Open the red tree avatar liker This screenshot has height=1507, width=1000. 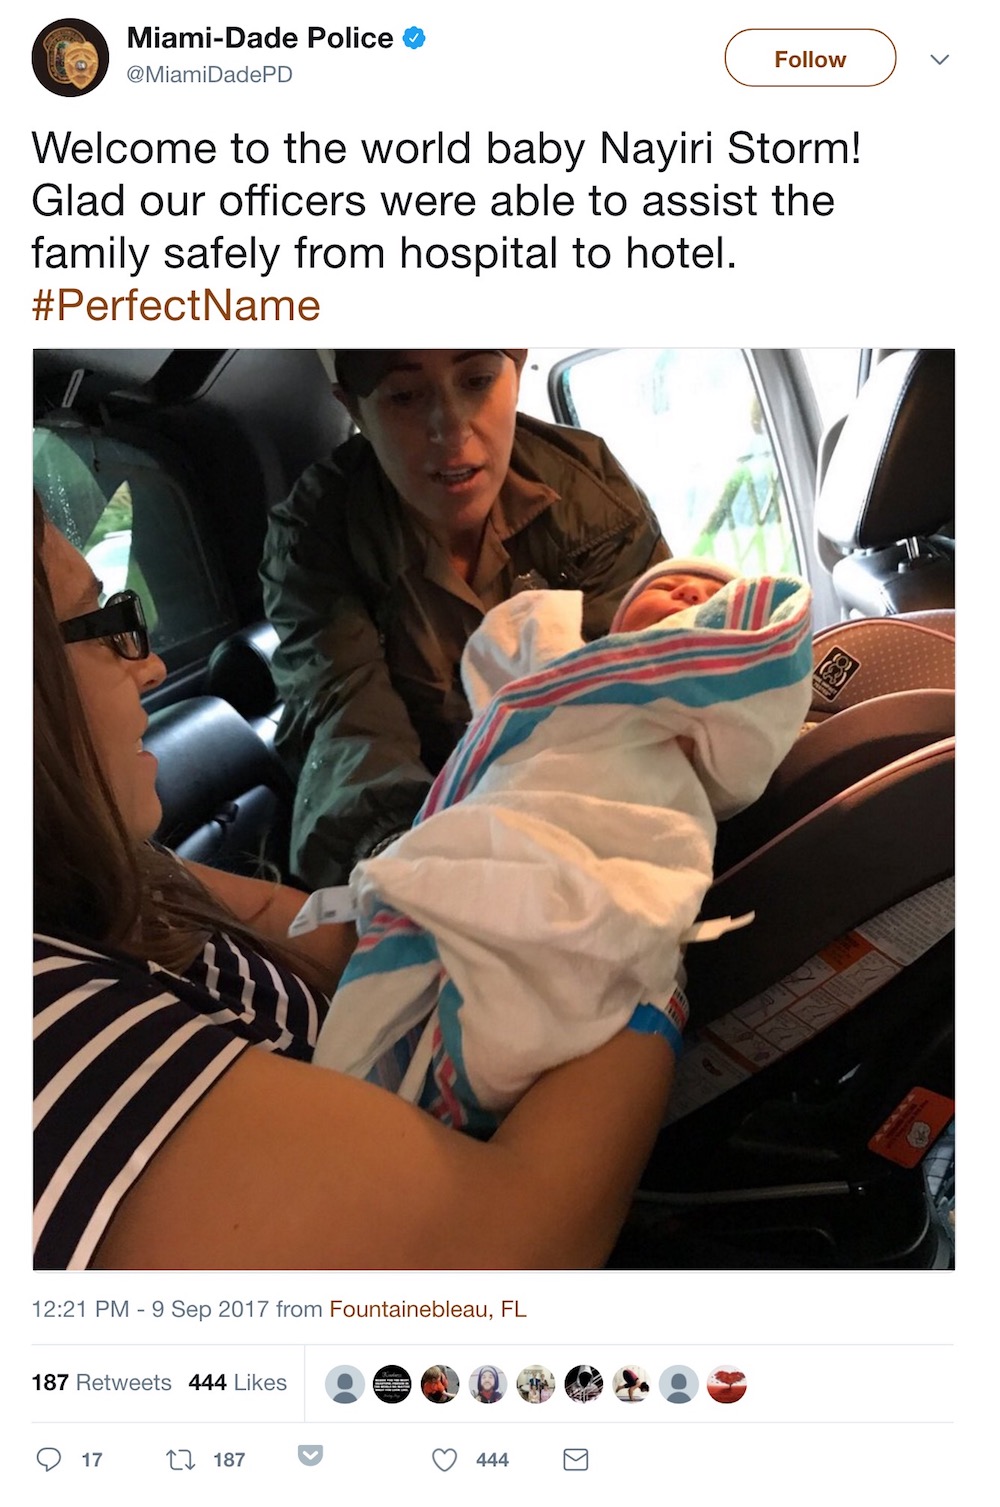tap(726, 1384)
